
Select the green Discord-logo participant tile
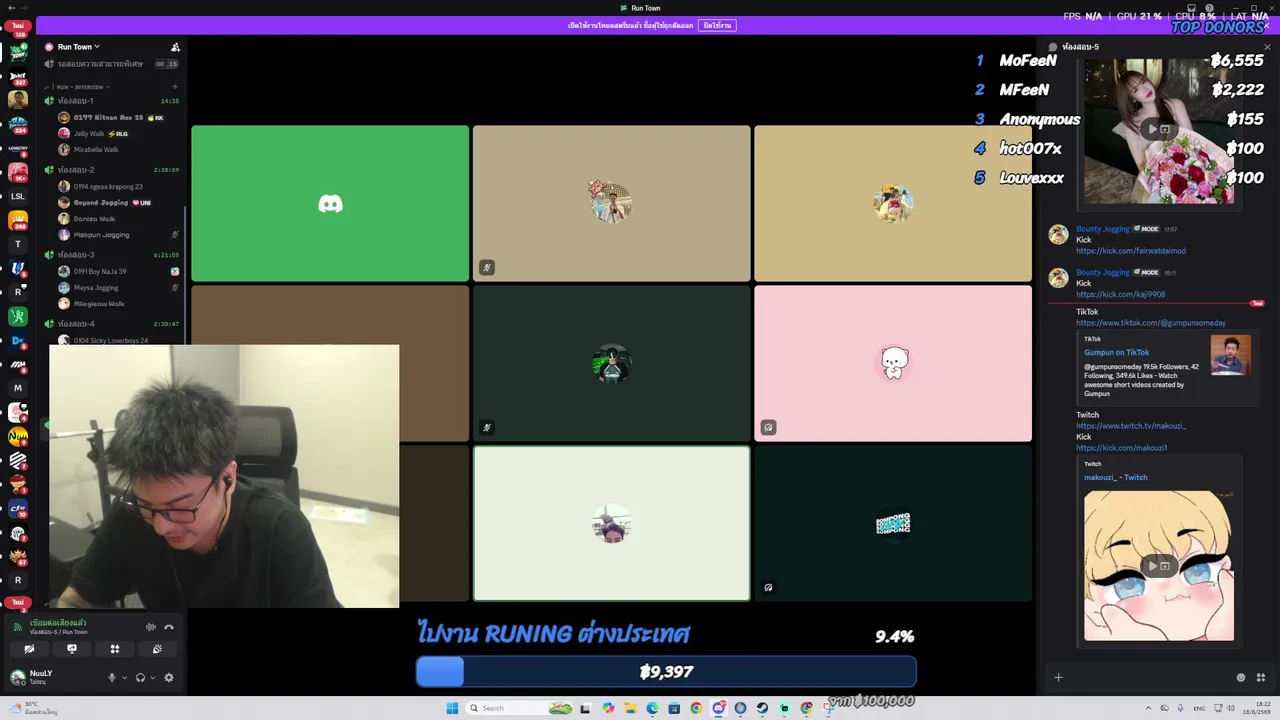click(x=330, y=203)
